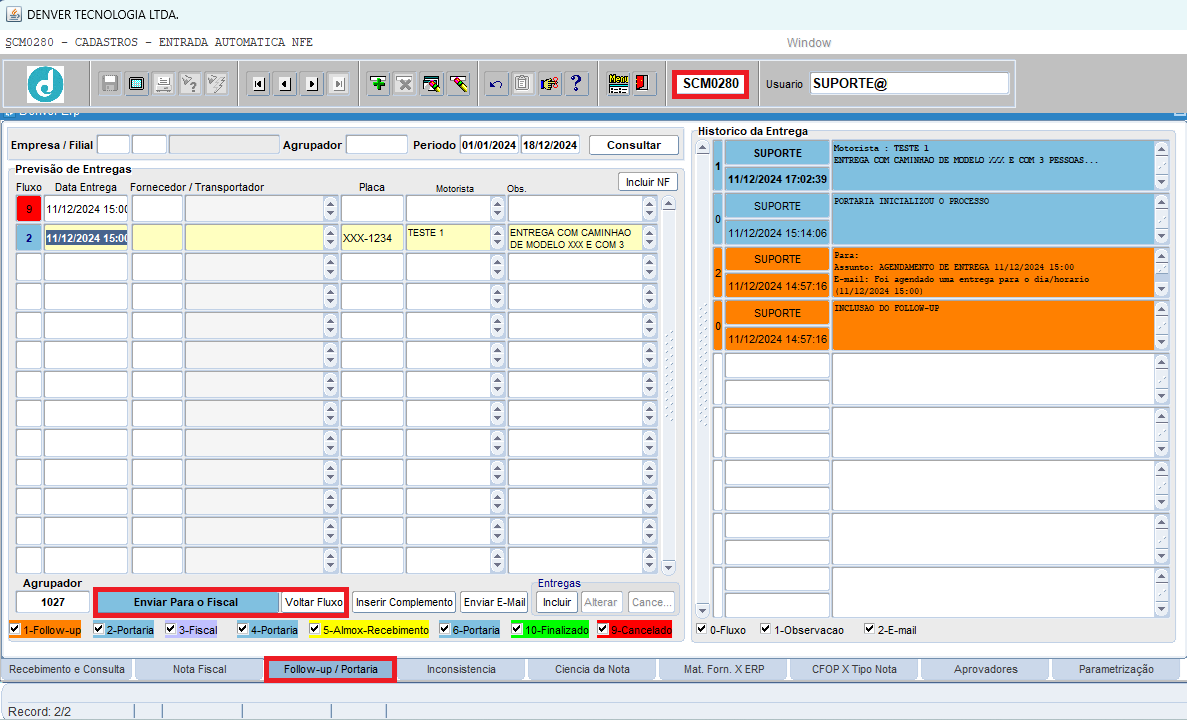Click the Print toolbar icon

pos(164,83)
